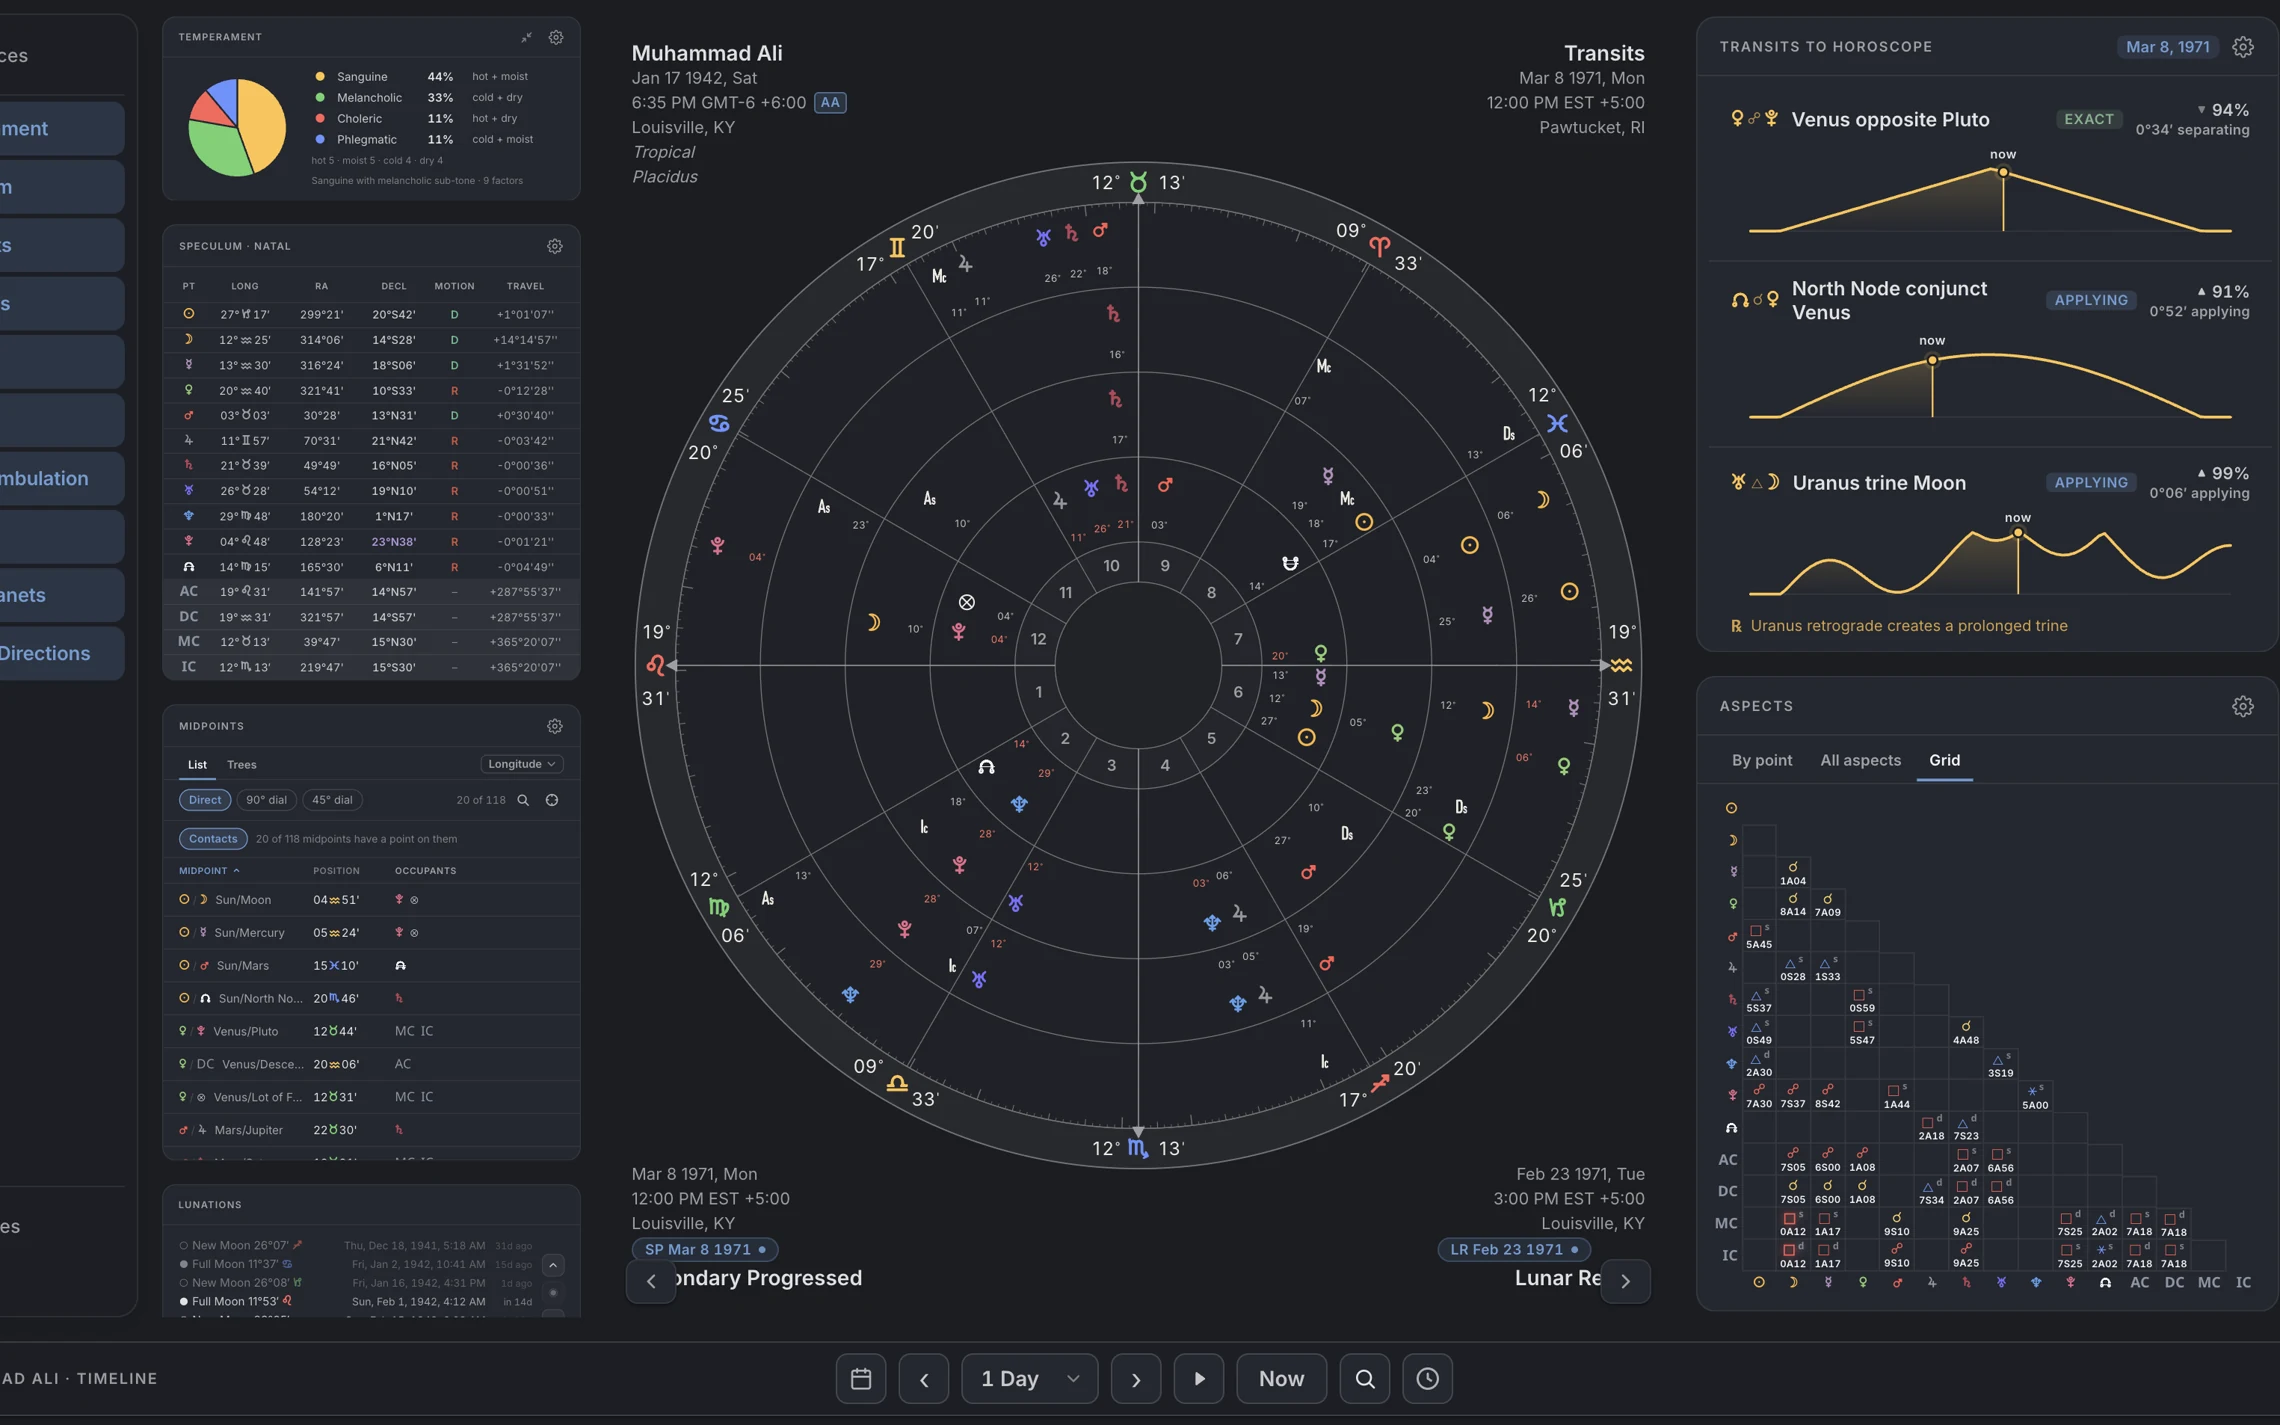Click the Pisces glyph on outer wheel

click(1557, 423)
